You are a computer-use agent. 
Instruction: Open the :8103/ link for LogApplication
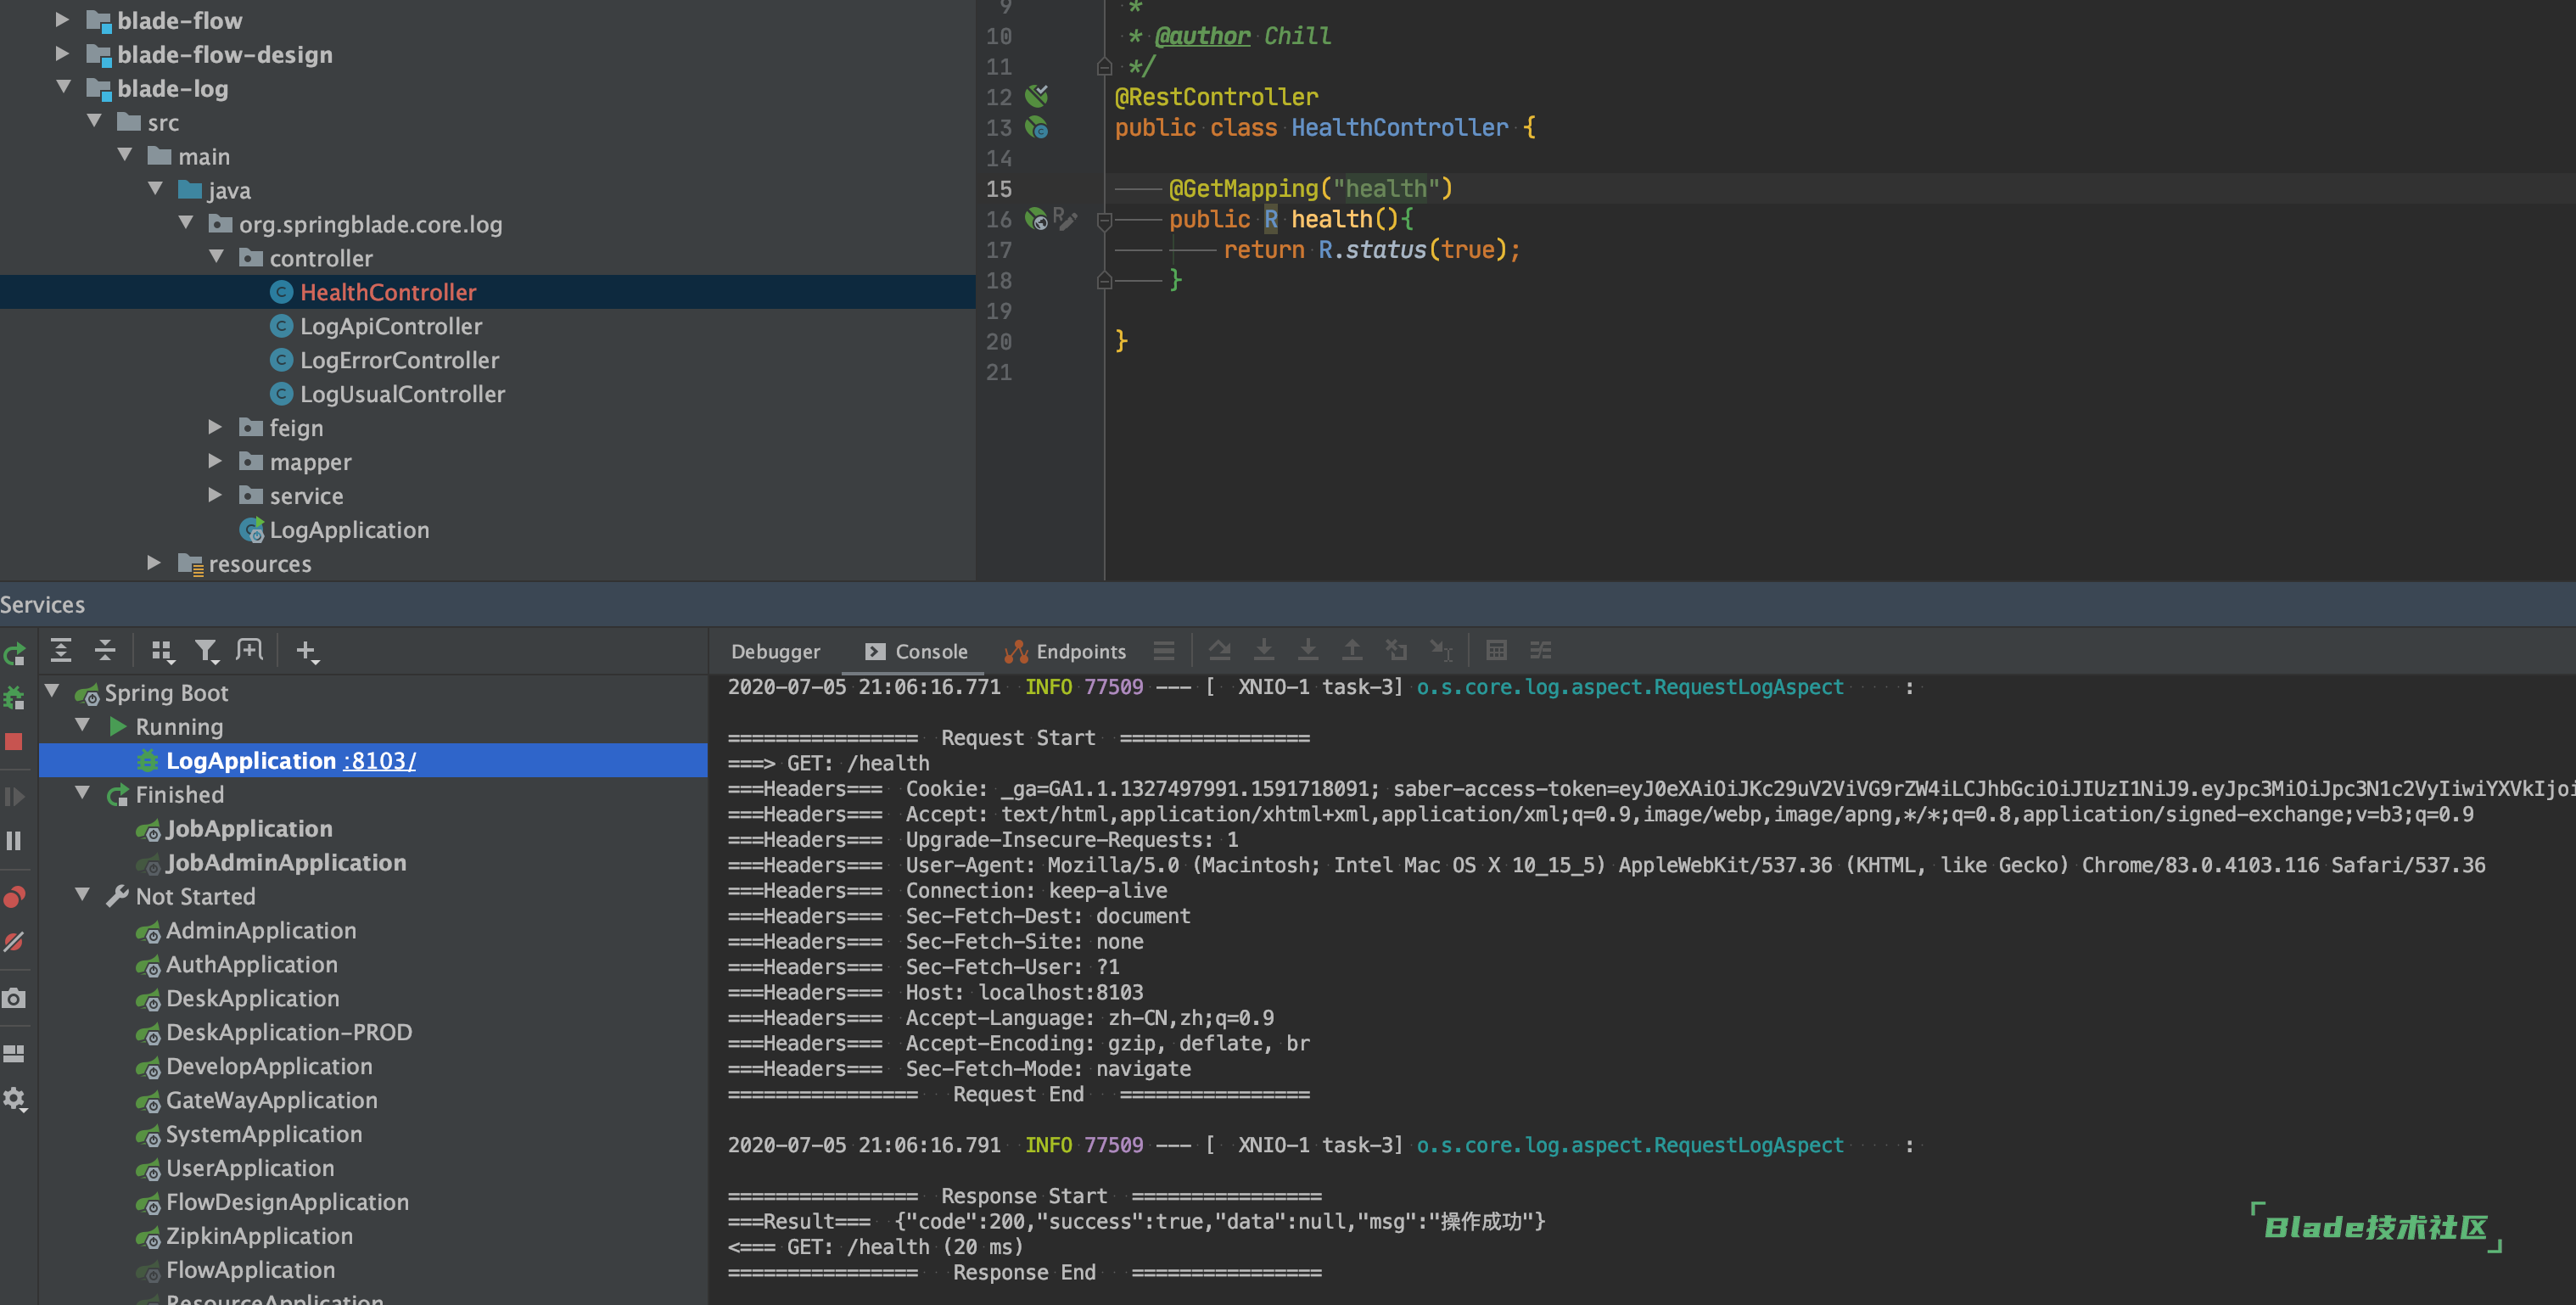380,761
